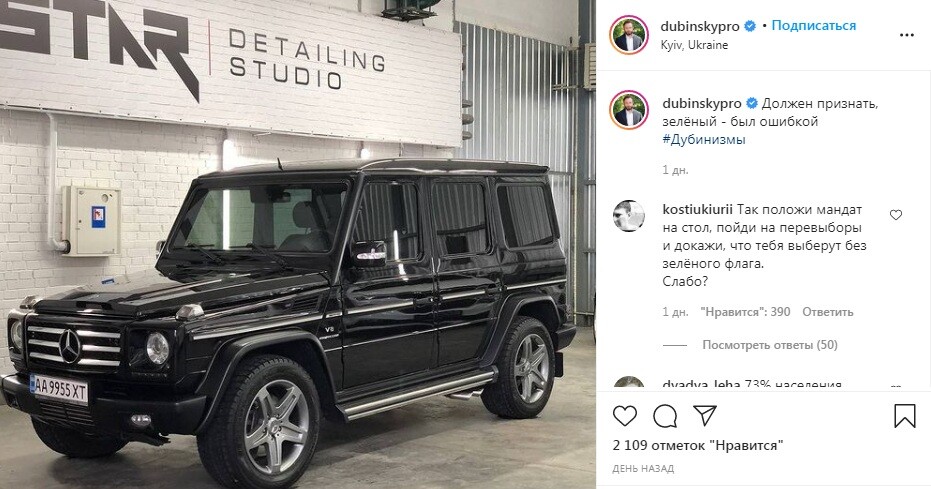Expand replies with Посмотреть ответы (50)
Image resolution: width=931 pixels, height=489 pixels.
(x=770, y=345)
